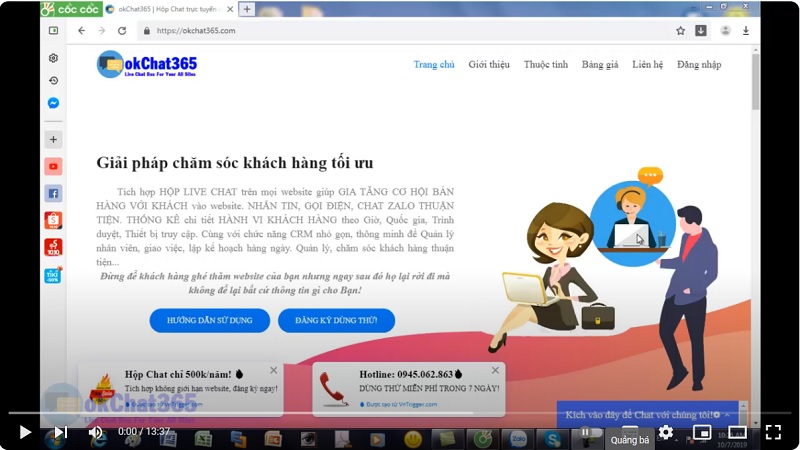The image size is (800, 450).
Task: Open browsing history from sidebar
Action: click(53, 81)
